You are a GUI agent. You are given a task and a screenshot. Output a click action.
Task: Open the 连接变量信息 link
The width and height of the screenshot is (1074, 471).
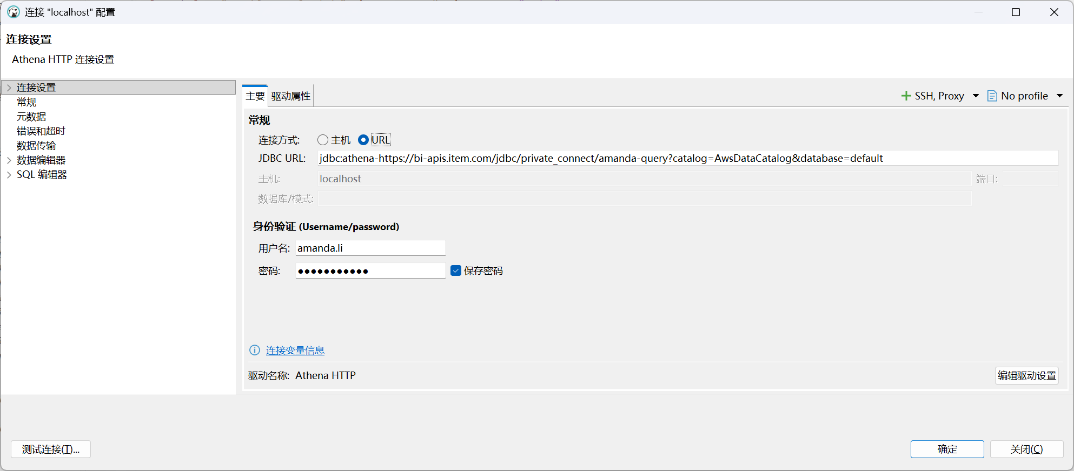pyautogui.click(x=295, y=351)
